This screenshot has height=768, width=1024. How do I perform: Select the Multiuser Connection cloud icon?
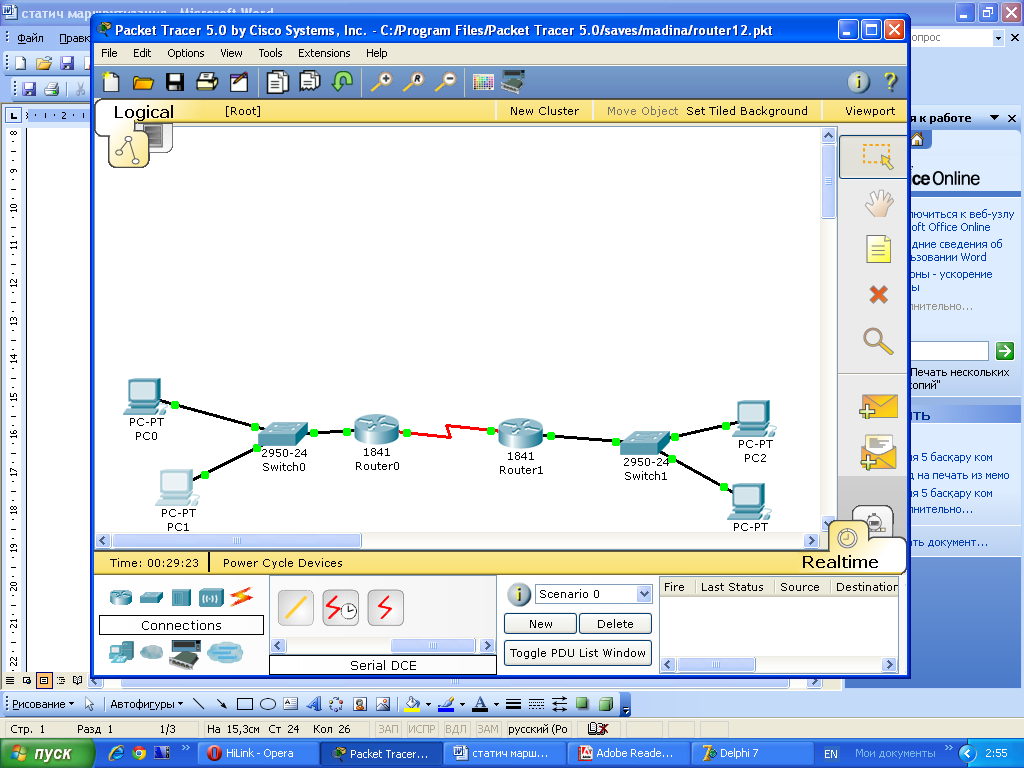[225, 652]
